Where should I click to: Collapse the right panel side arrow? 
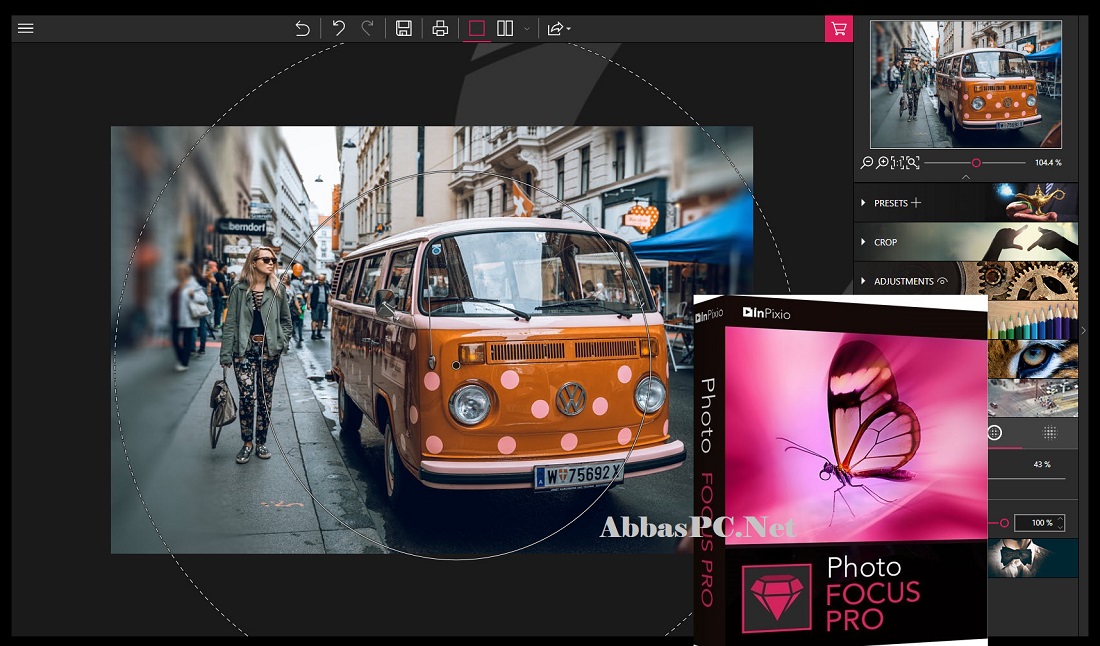pyautogui.click(x=1085, y=330)
